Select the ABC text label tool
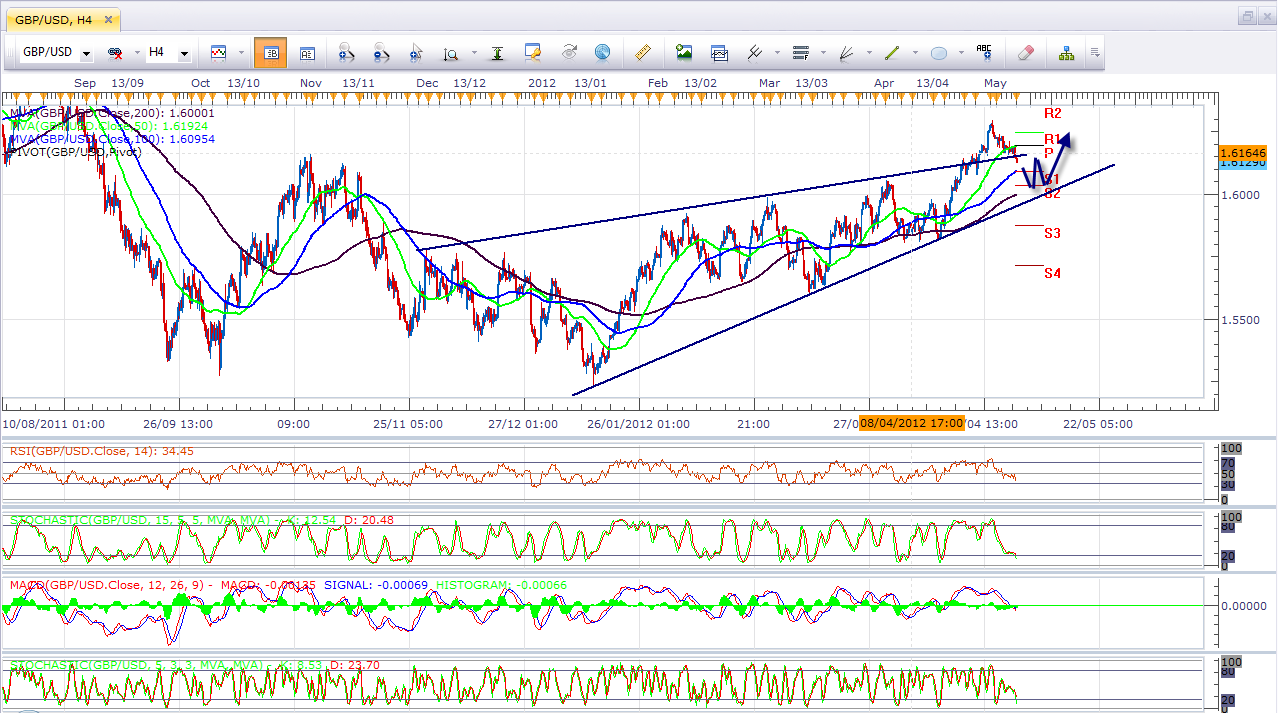This screenshot has height=713, width=1278. pyautogui.click(x=984, y=52)
